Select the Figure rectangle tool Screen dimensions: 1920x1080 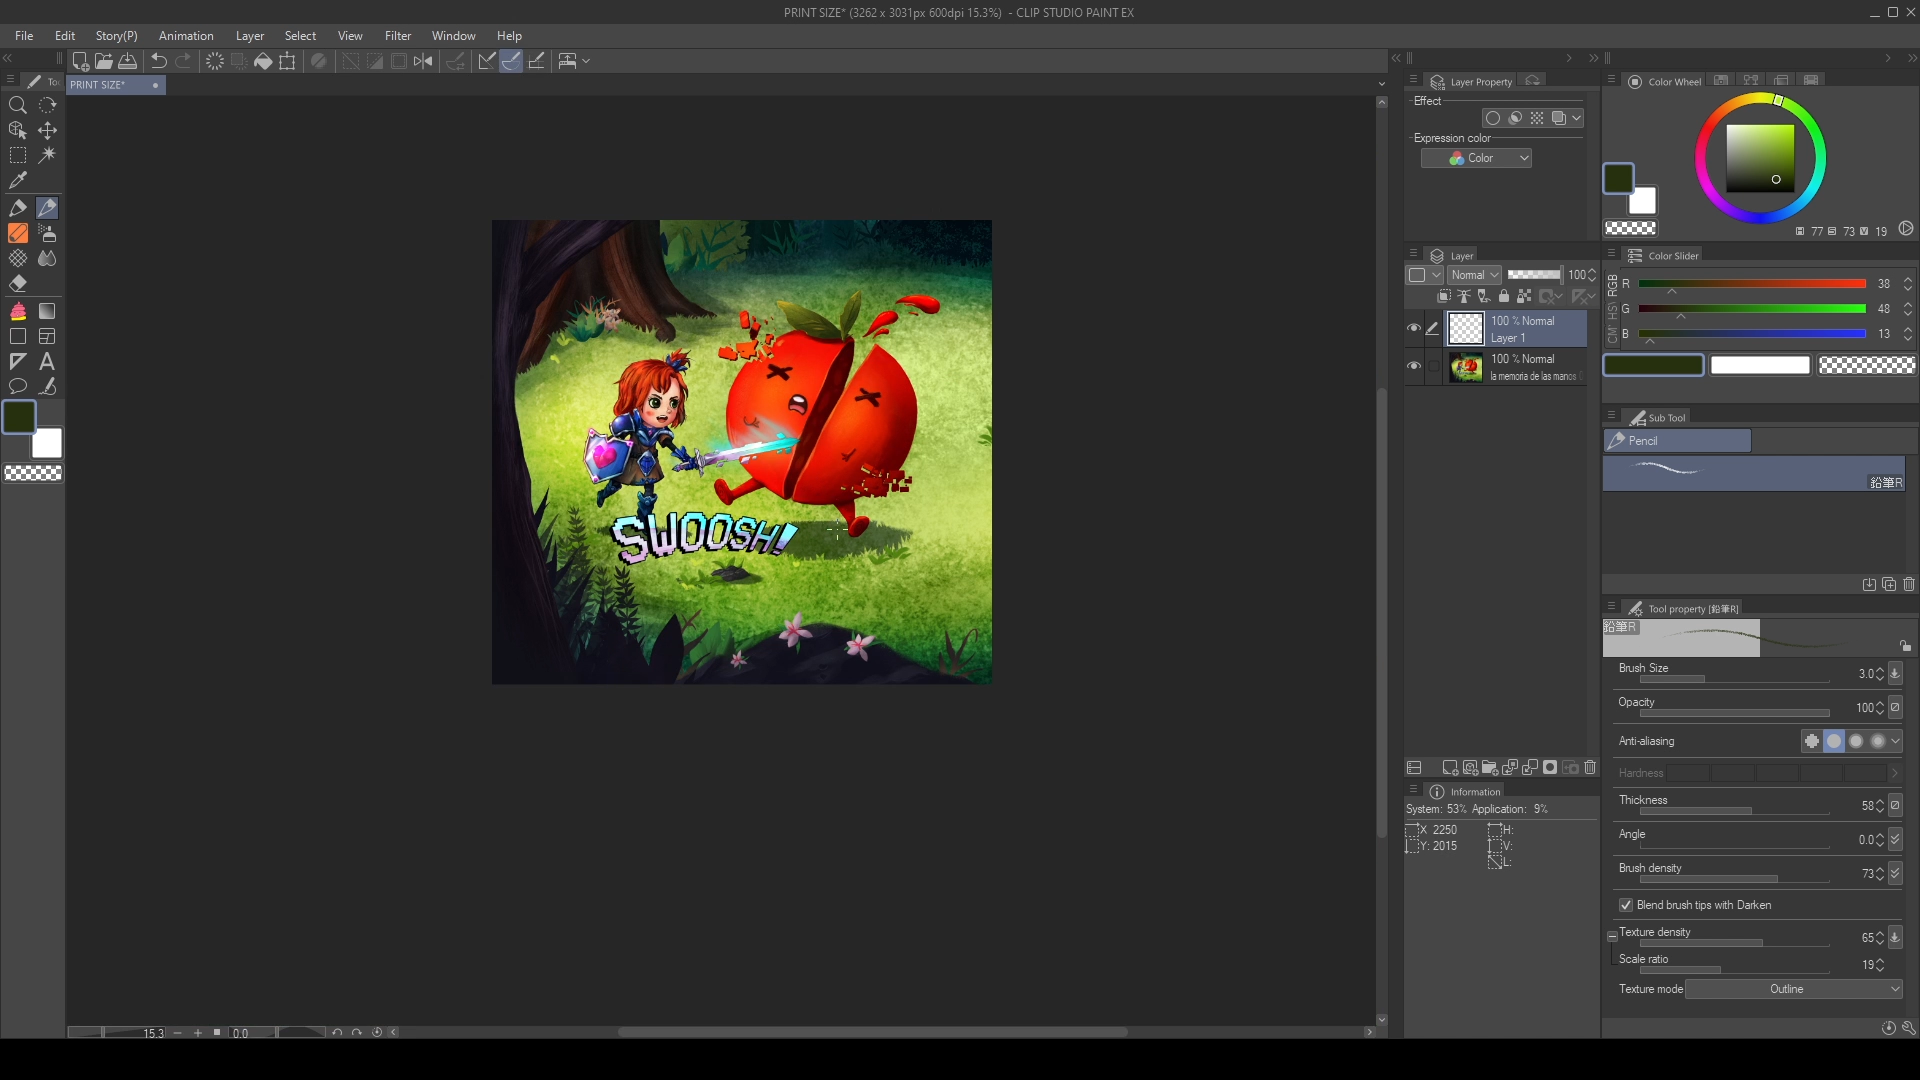(x=17, y=336)
